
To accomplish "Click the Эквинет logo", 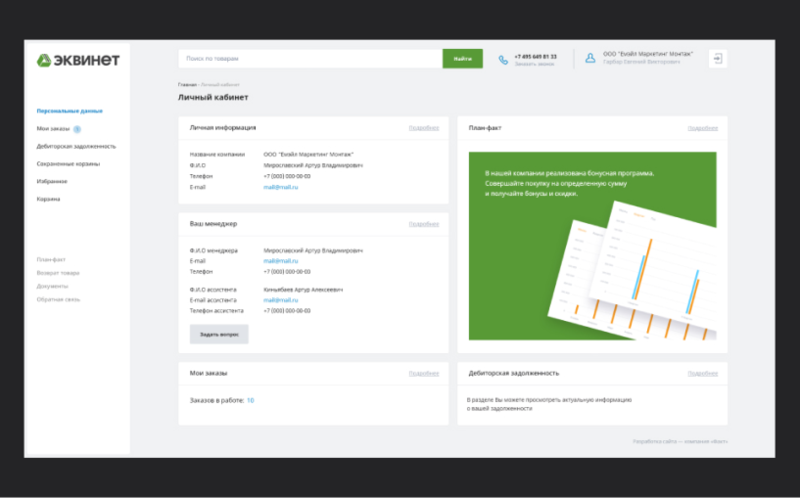I will [78, 60].
